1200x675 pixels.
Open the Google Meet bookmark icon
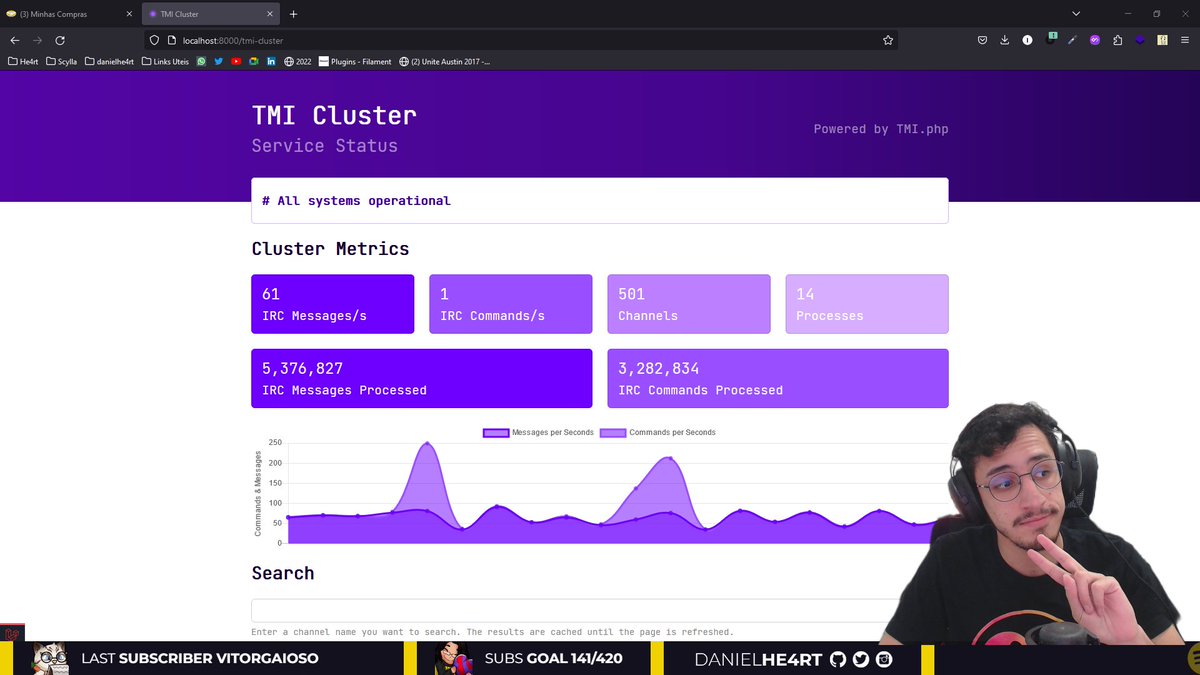point(254,61)
